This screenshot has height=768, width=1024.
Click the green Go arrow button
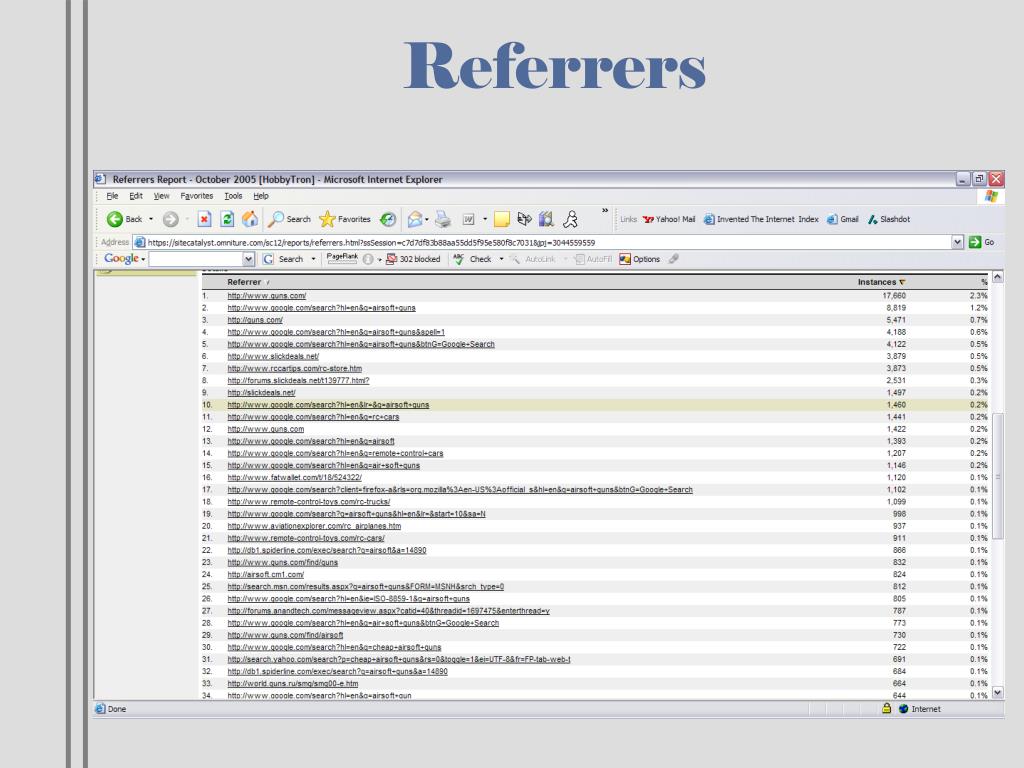pos(975,242)
